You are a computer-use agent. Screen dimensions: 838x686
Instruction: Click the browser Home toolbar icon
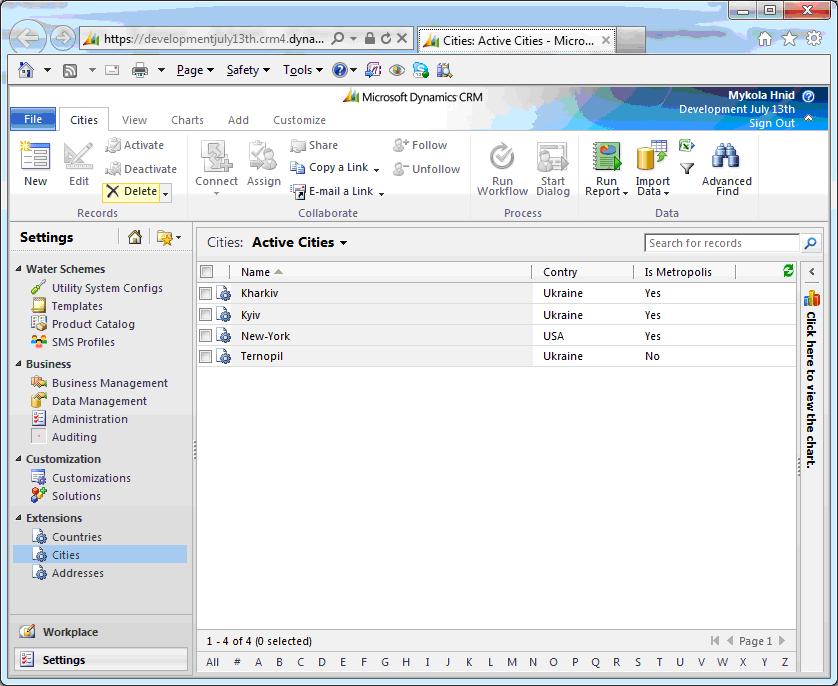pos(26,69)
